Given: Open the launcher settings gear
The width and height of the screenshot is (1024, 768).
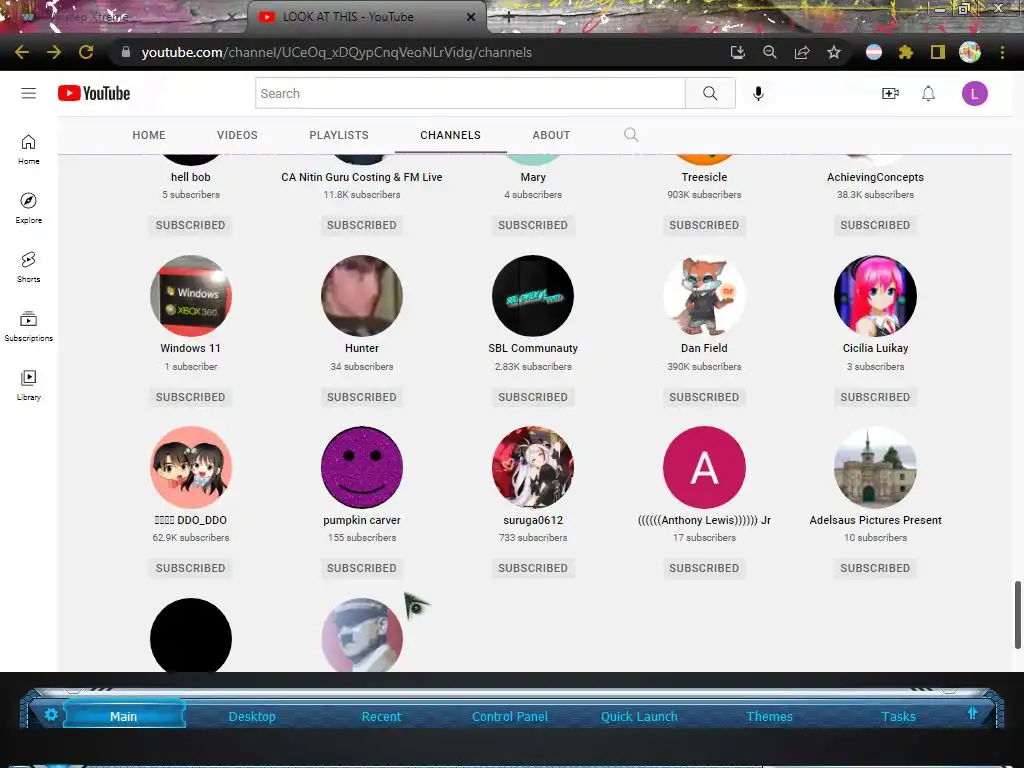Looking at the screenshot, I should coord(51,714).
